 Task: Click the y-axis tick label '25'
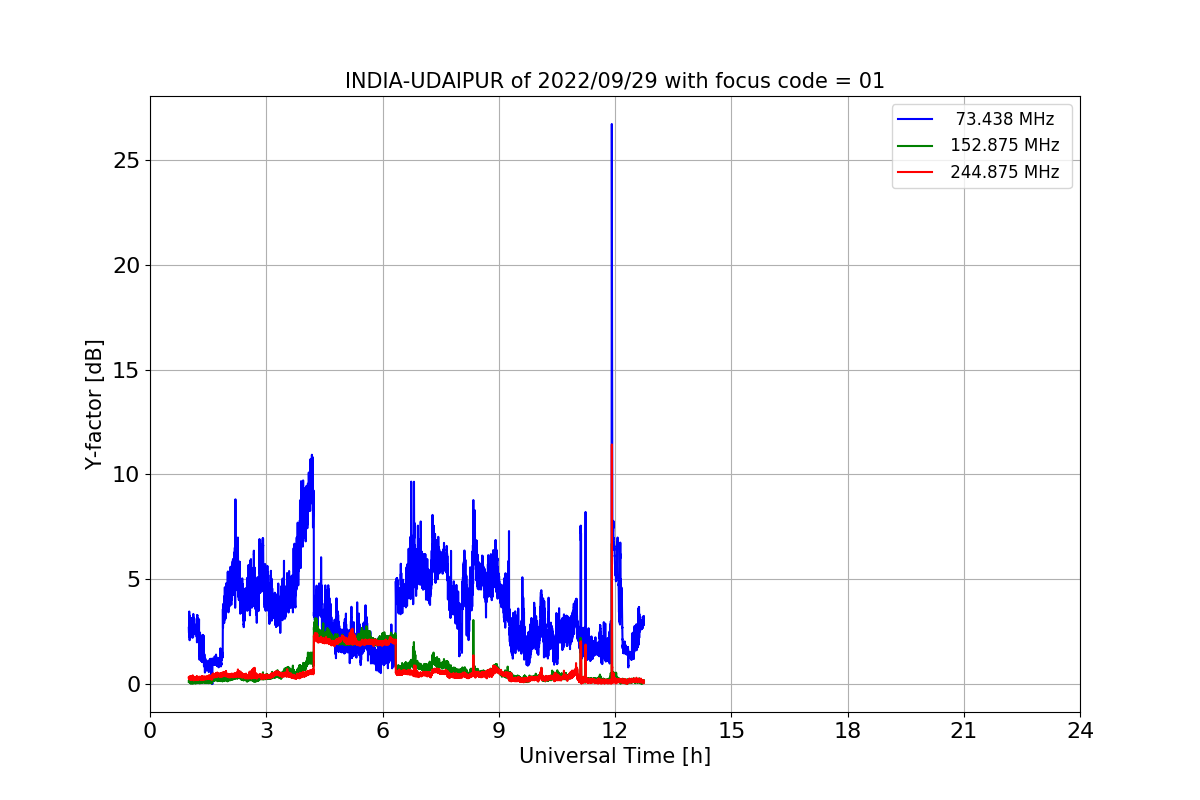[x=128, y=161]
